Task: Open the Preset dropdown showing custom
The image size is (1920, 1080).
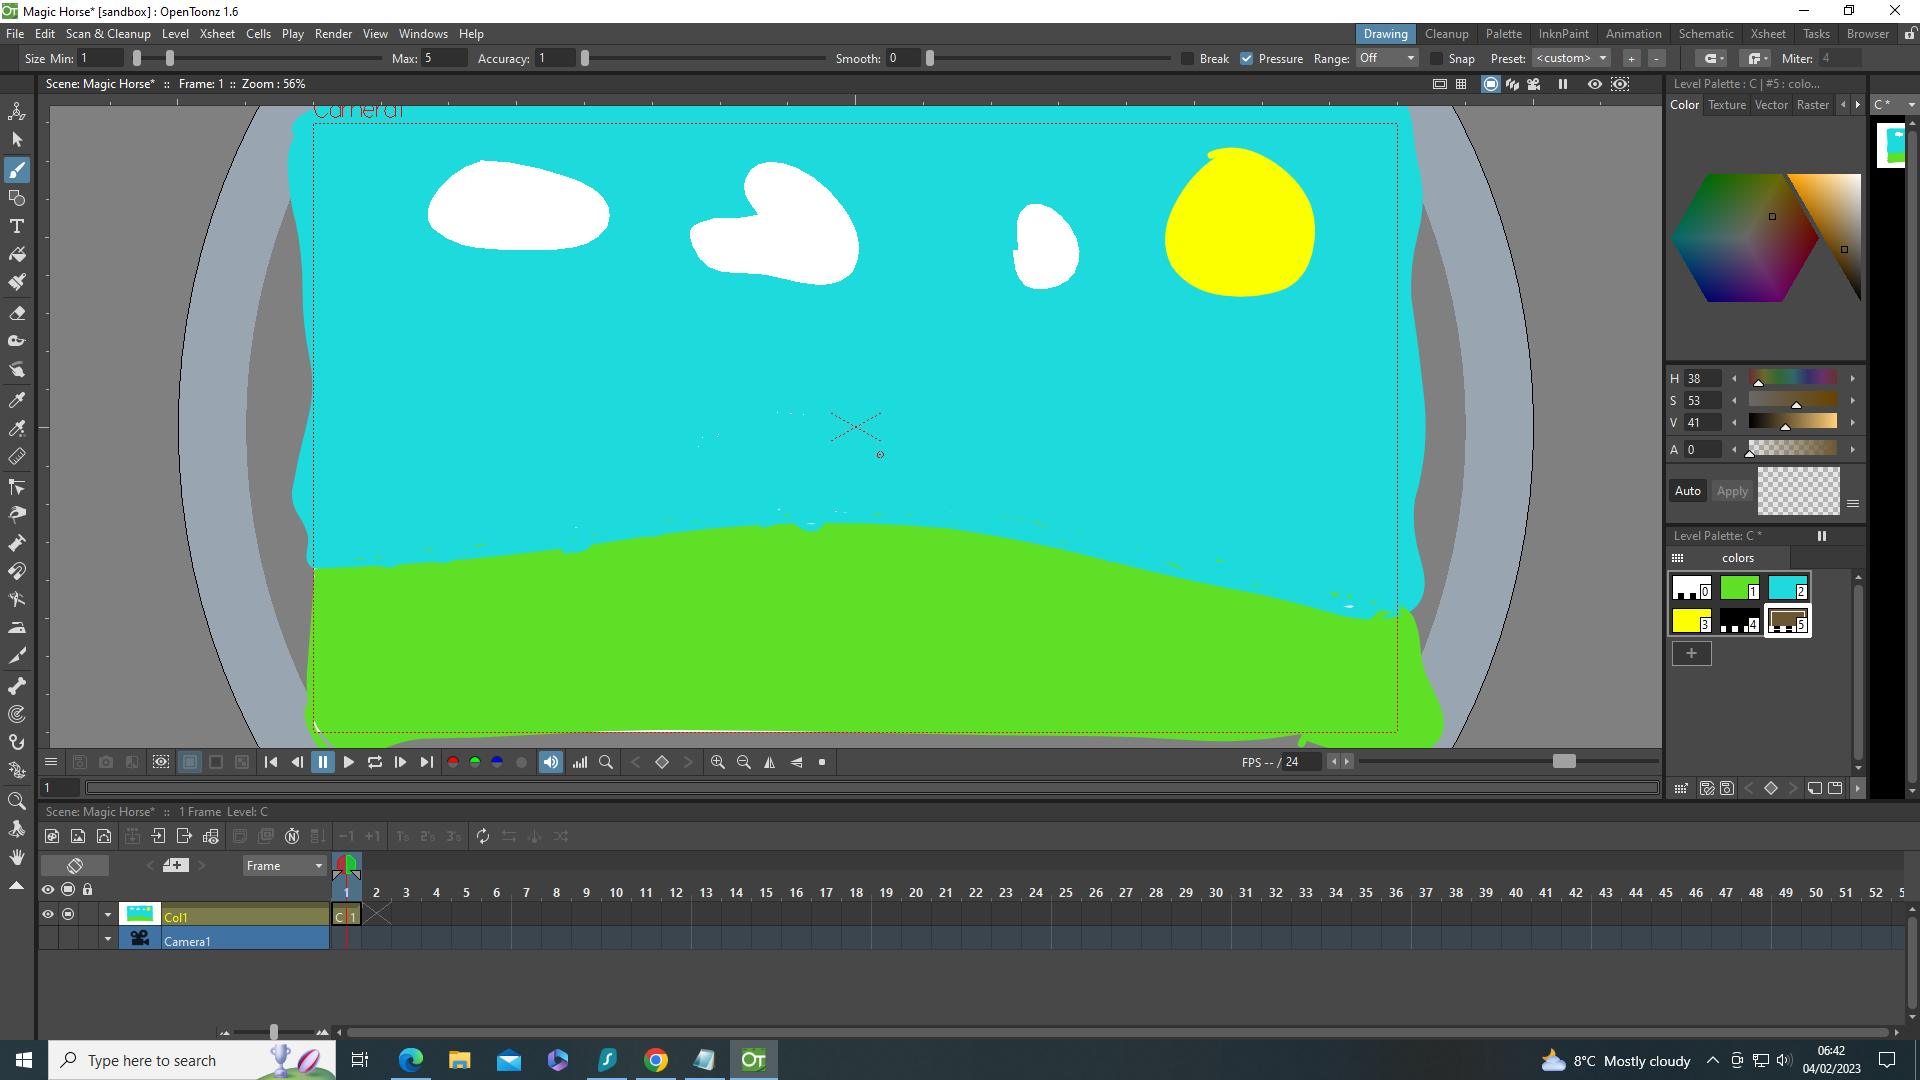Action: click(1571, 58)
